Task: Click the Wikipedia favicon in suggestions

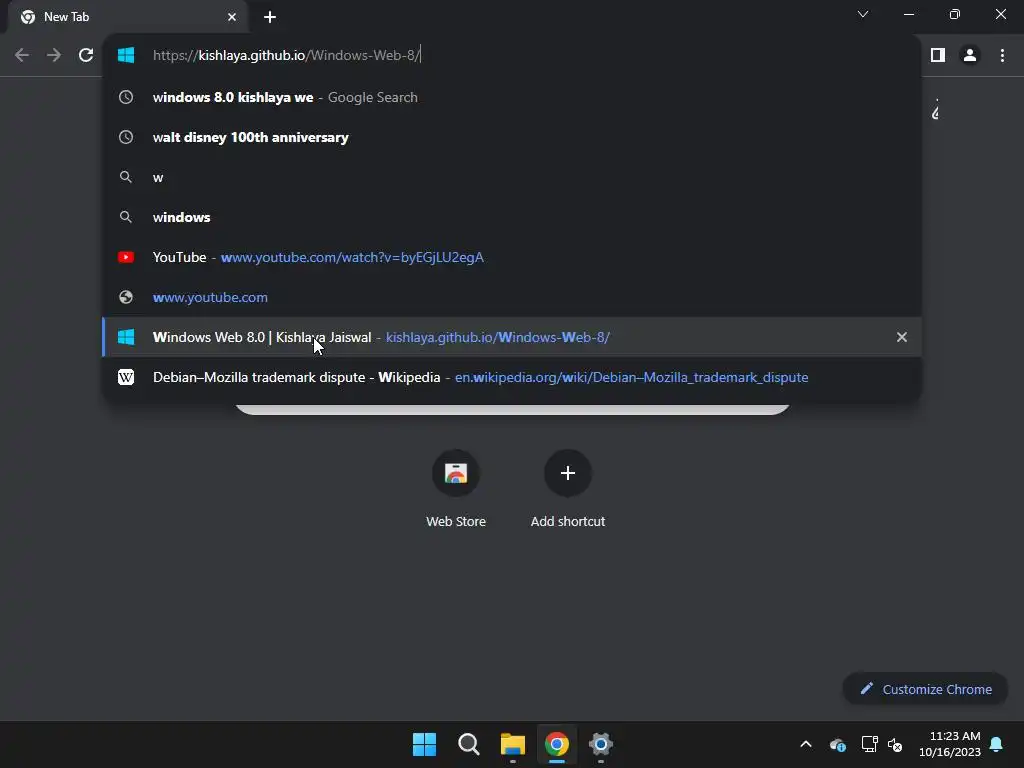Action: pyautogui.click(x=126, y=377)
